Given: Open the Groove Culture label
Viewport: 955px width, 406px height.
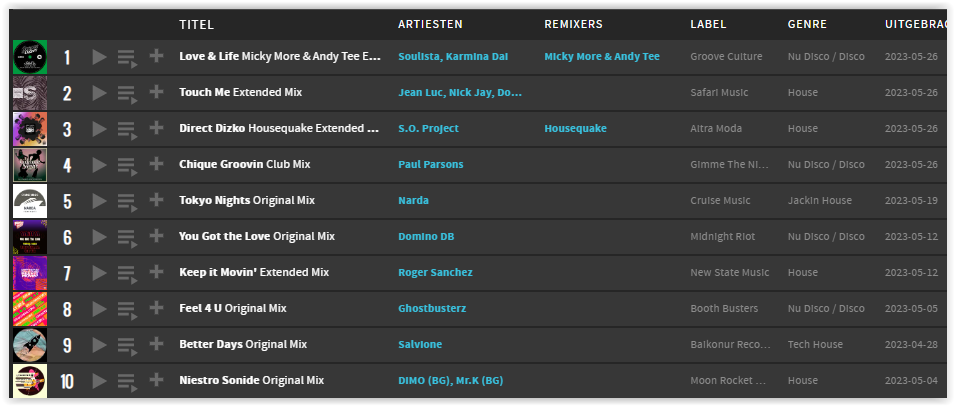Looking at the screenshot, I should tap(726, 57).
